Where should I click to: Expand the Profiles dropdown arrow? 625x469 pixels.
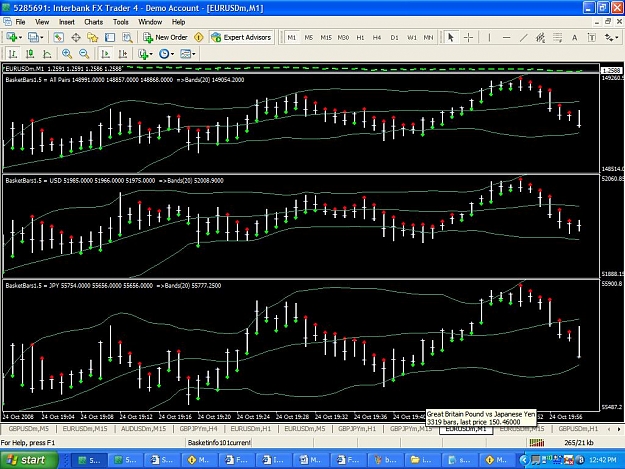[x=41, y=38]
